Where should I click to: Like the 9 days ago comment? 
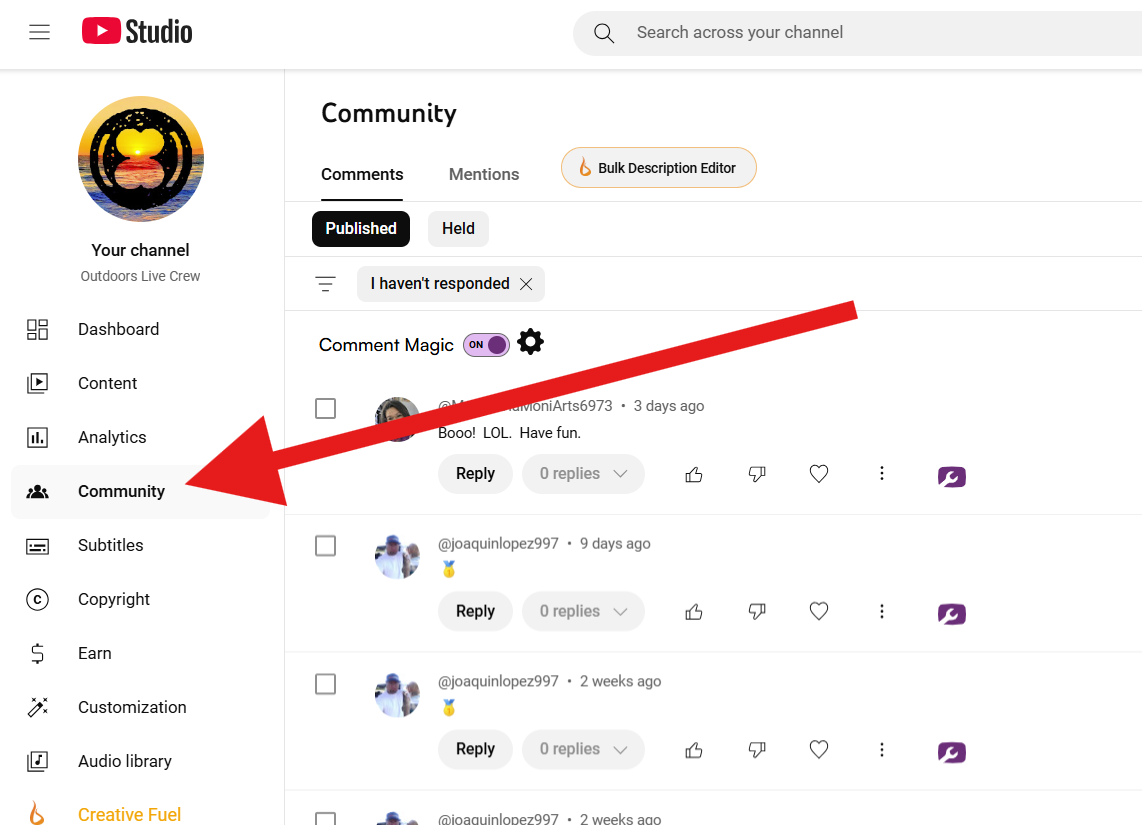pyautogui.click(x=694, y=612)
